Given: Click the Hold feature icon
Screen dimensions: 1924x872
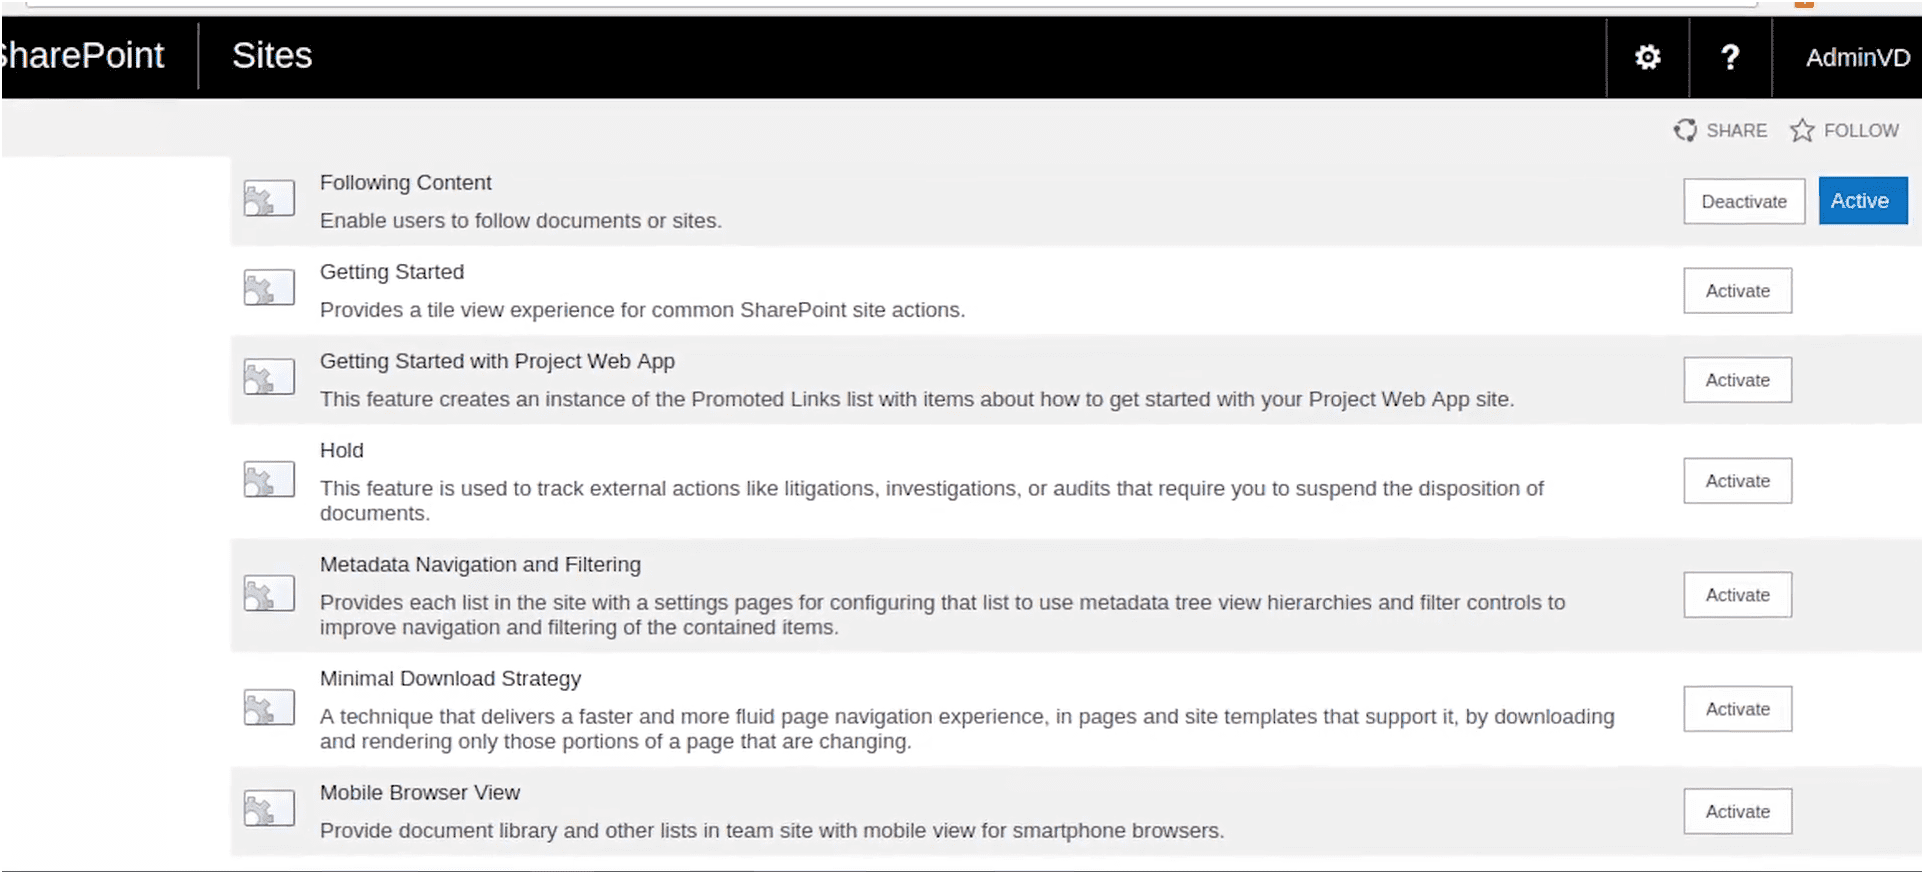Looking at the screenshot, I should click(269, 480).
